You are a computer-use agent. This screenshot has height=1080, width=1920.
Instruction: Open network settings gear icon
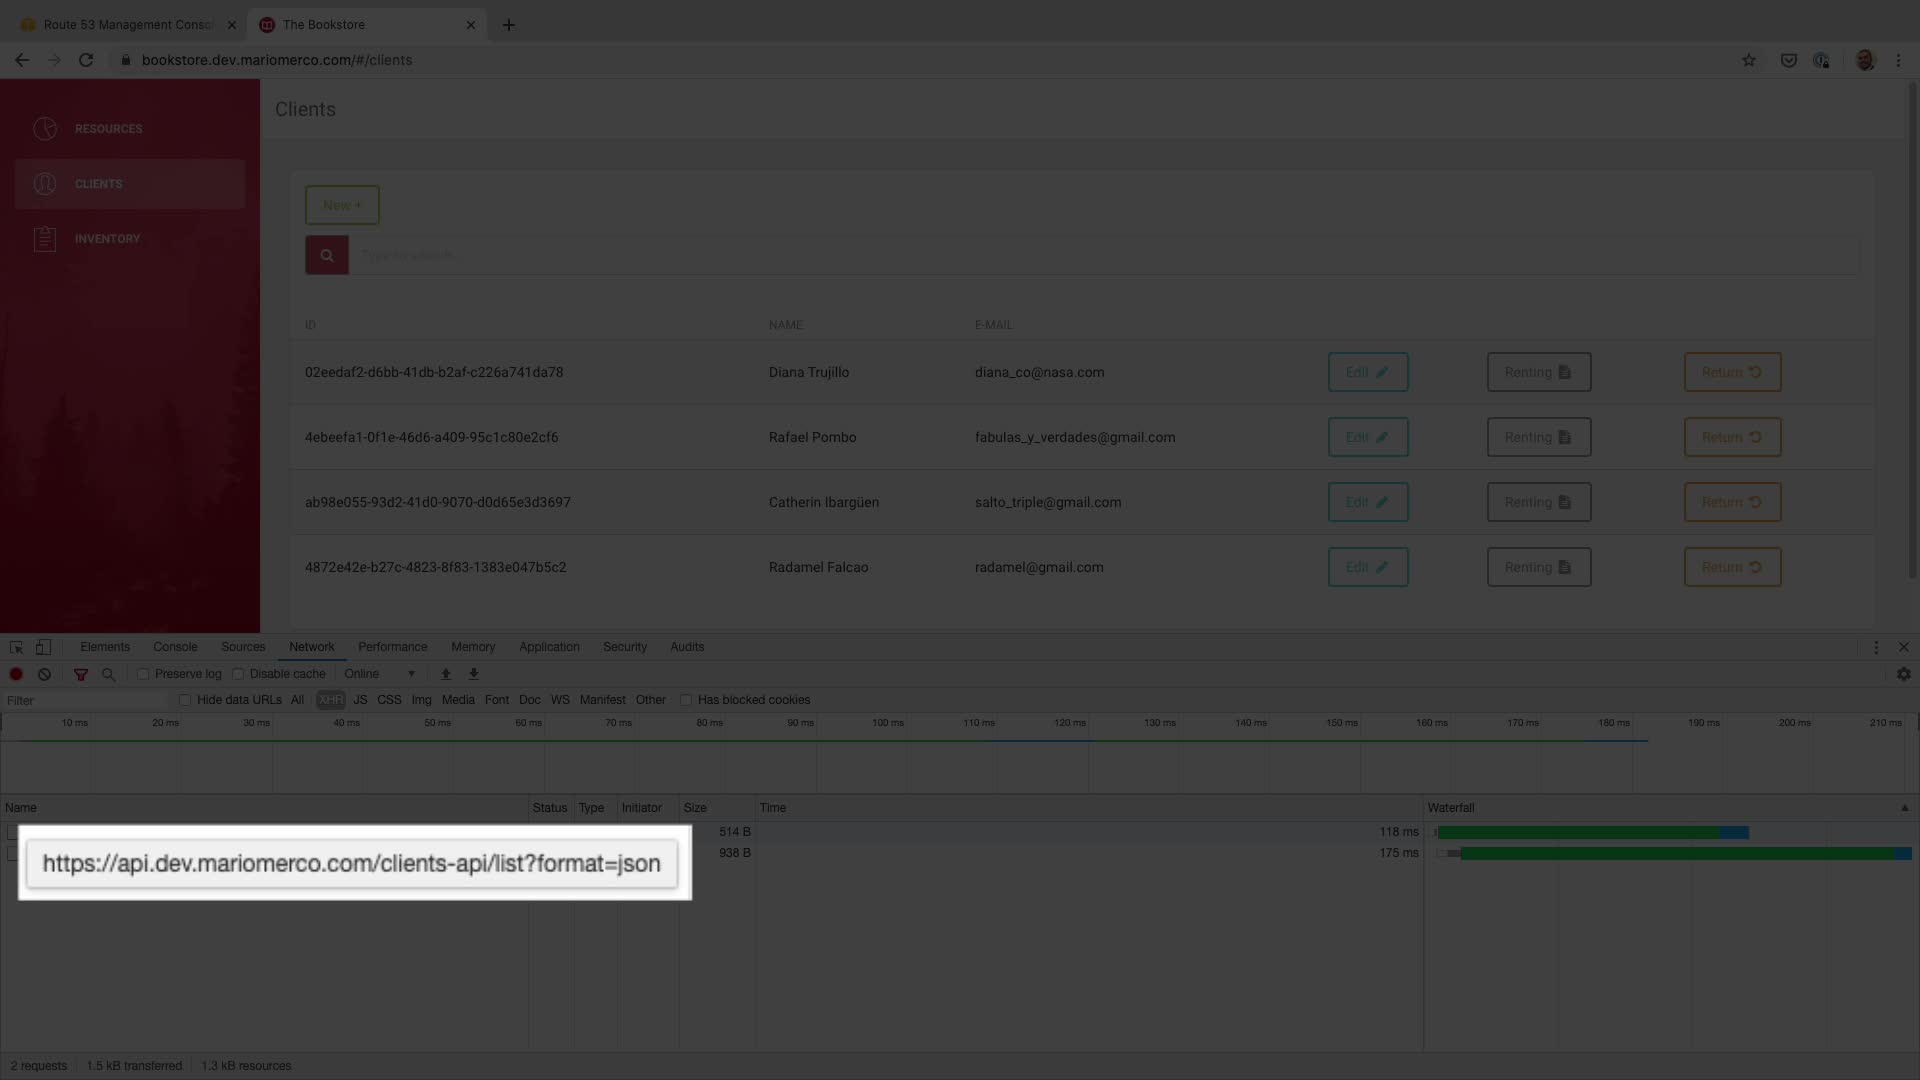click(1903, 674)
